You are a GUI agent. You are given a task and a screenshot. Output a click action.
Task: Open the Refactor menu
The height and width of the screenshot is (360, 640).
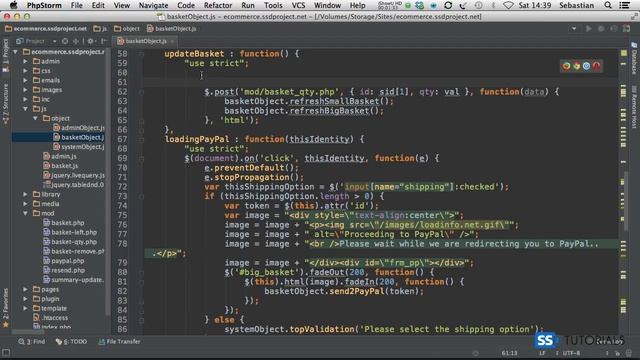pyautogui.click(x=218, y=5)
